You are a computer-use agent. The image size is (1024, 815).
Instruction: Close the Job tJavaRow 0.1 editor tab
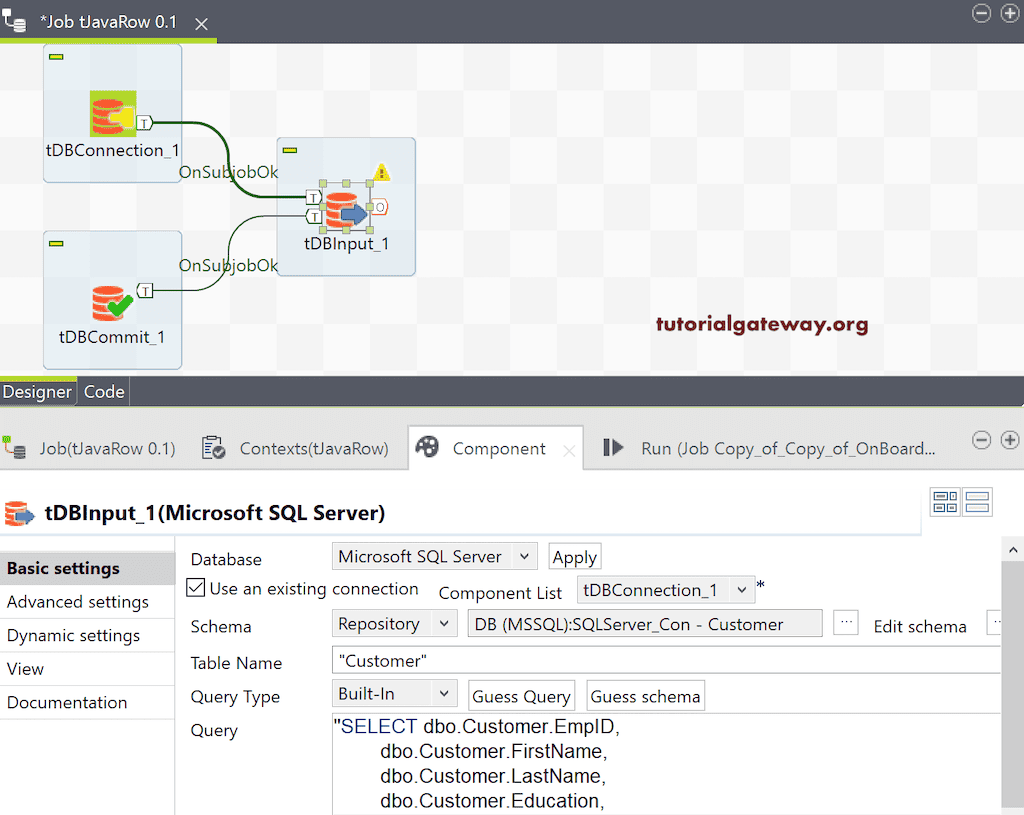[202, 24]
